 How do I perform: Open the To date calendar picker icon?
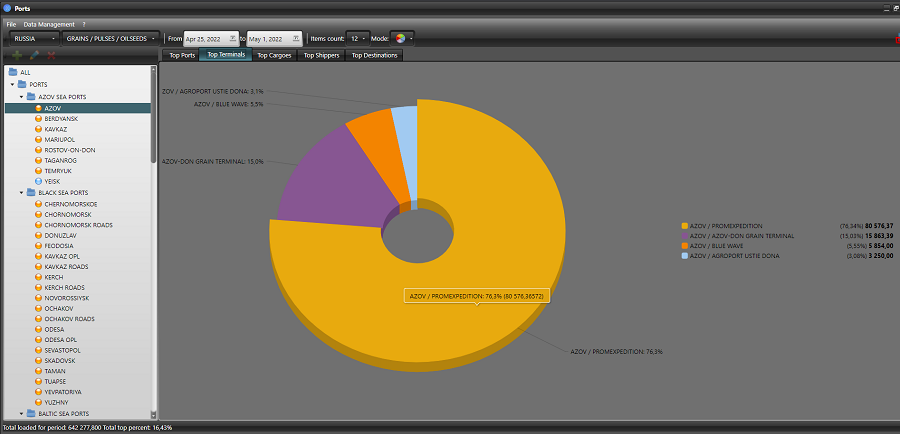[296, 38]
